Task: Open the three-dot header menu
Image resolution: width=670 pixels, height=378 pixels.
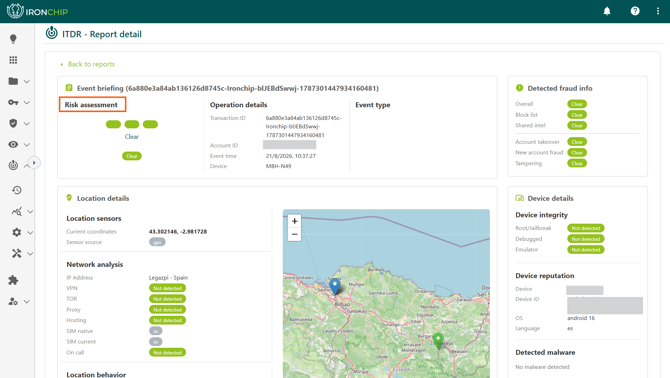Action: [x=658, y=11]
